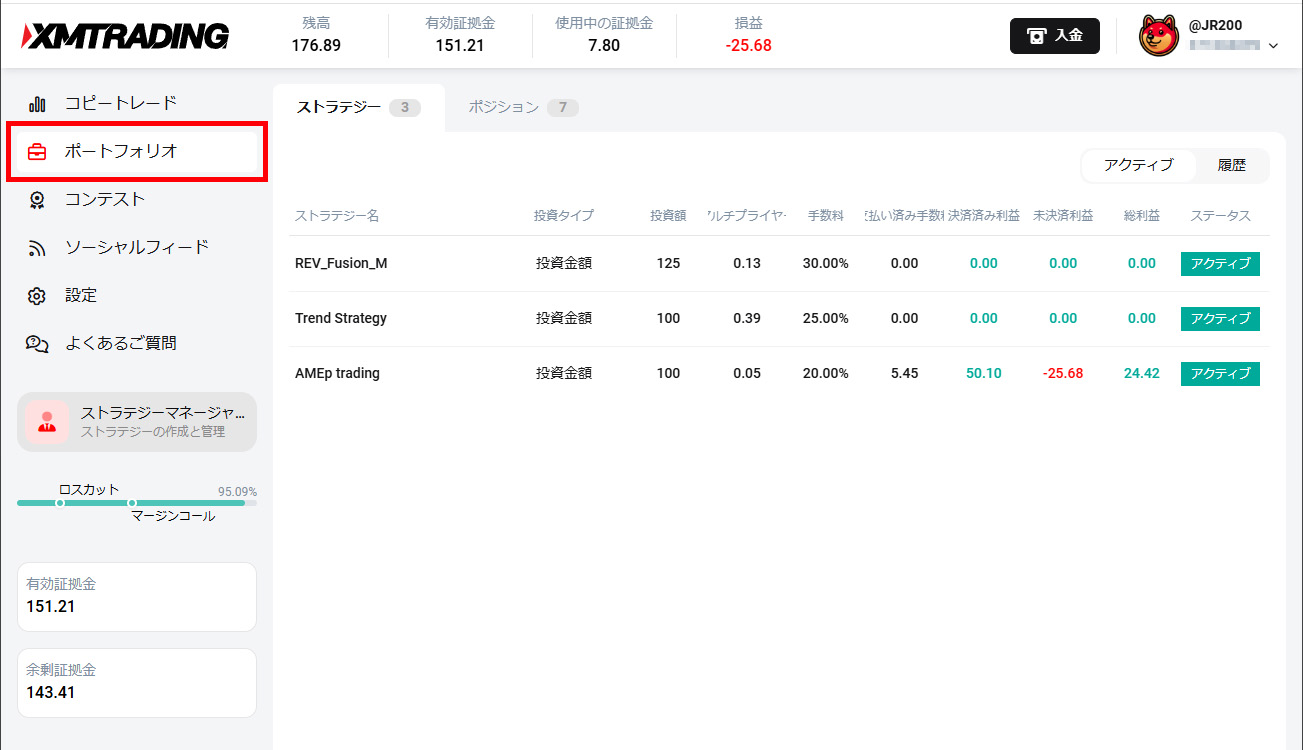Click the deposit wallet icon
The image size is (1303, 750).
click(x=1037, y=36)
